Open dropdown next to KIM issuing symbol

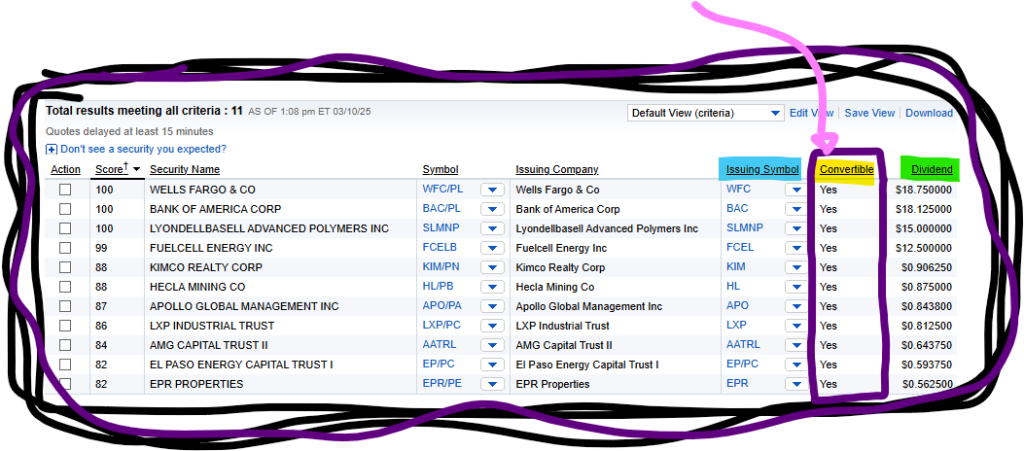pyautogui.click(x=796, y=268)
